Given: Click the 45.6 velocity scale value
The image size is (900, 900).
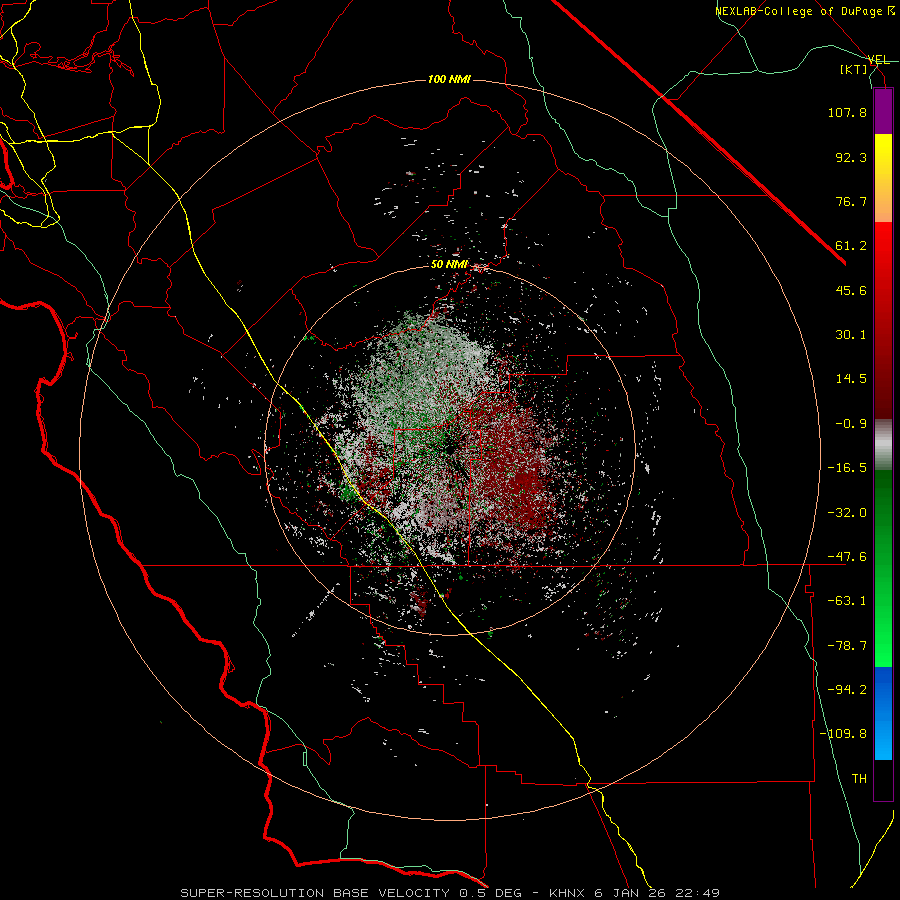Looking at the screenshot, I should [851, 290].
